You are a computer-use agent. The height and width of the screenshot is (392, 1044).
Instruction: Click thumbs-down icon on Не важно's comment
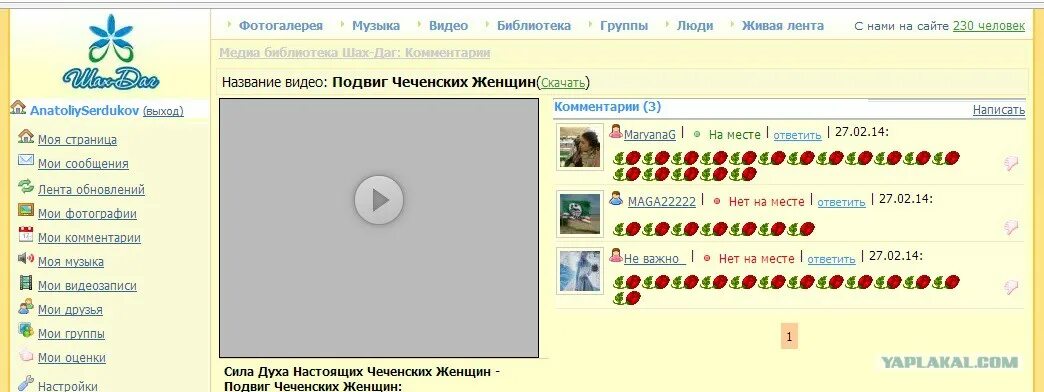(x=1011, y=288)
